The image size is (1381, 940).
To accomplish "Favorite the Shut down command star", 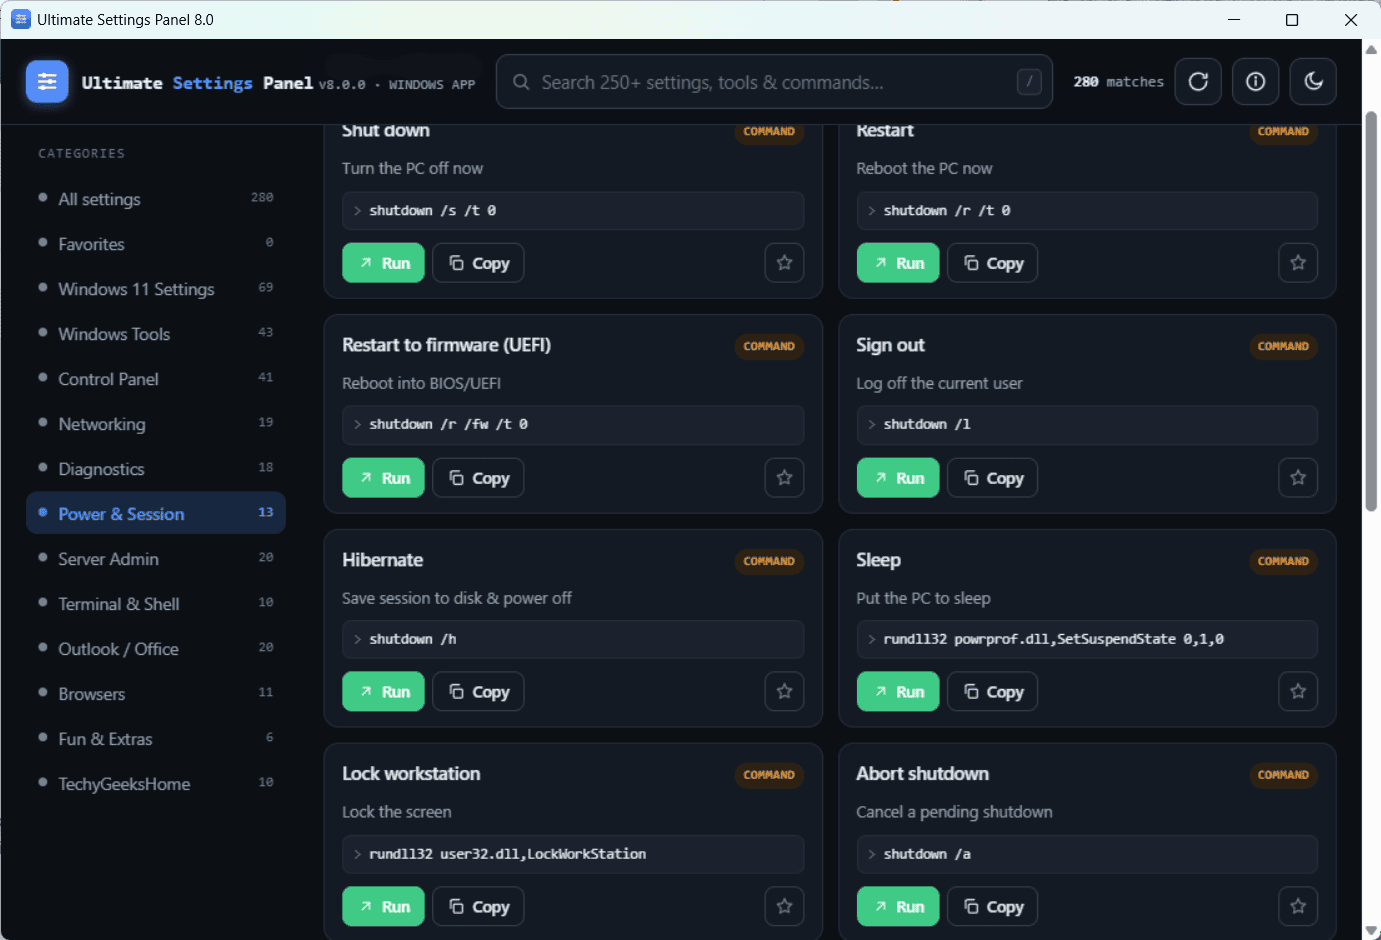I will pyautogui.click(x=784, y=263).
